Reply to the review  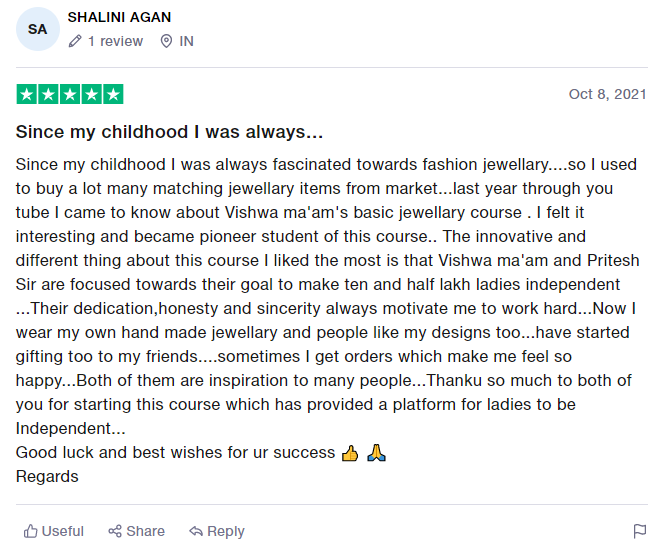click(217, 531)
